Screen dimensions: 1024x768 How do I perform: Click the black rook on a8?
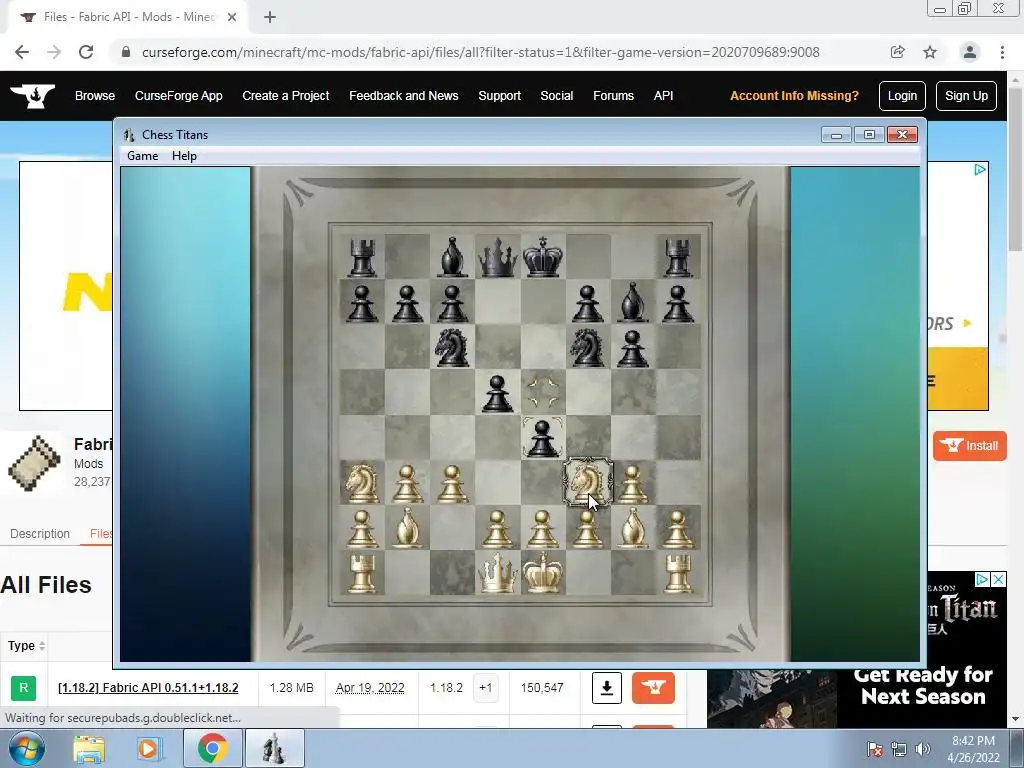point(362,259)
